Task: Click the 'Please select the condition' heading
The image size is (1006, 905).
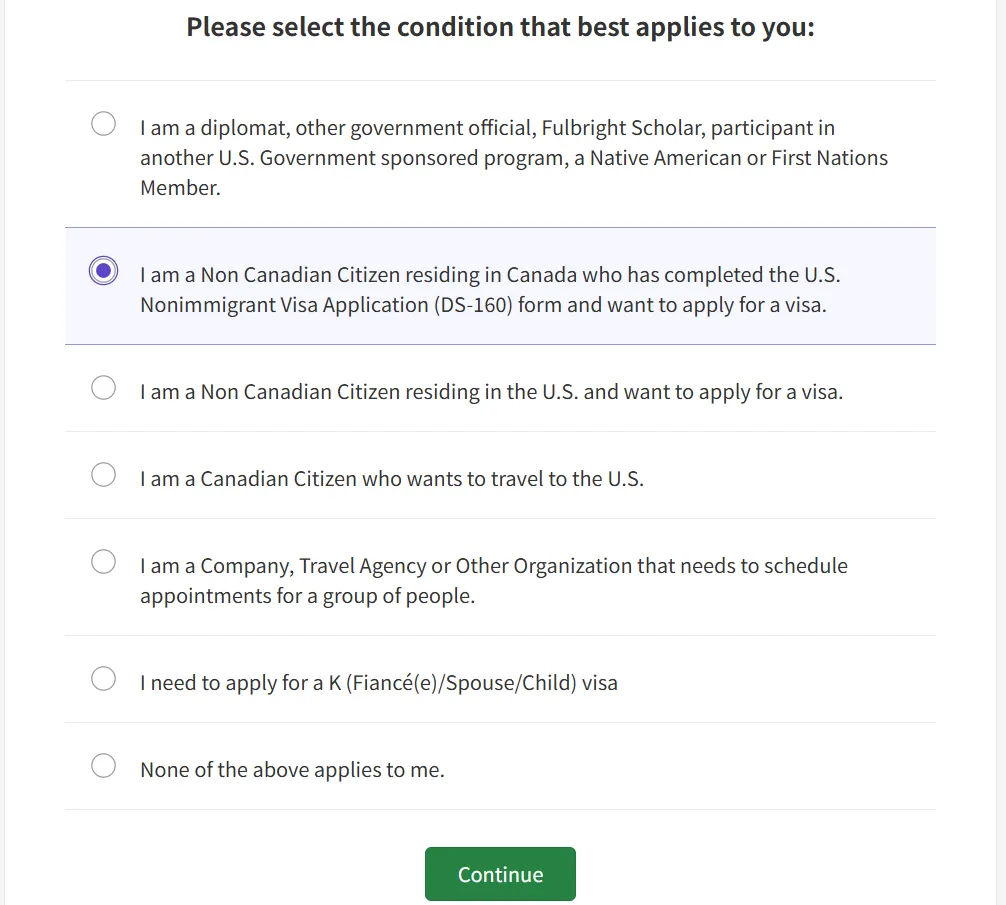Action: (500, 27)
